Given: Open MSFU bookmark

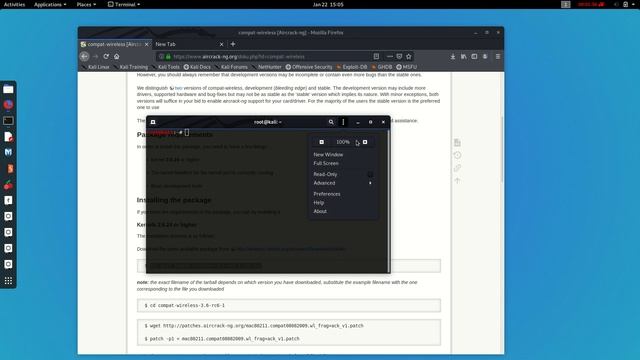Looking at the screenshot, I should [x=407, y=67].
